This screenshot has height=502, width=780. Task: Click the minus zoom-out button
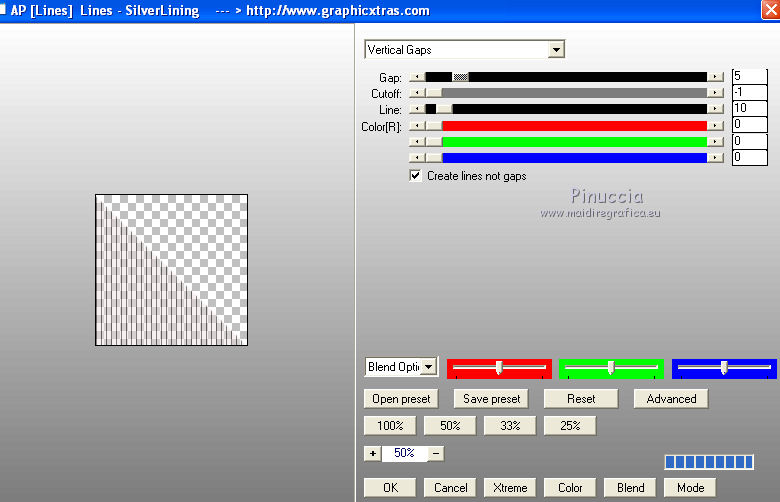pos(436,453)
